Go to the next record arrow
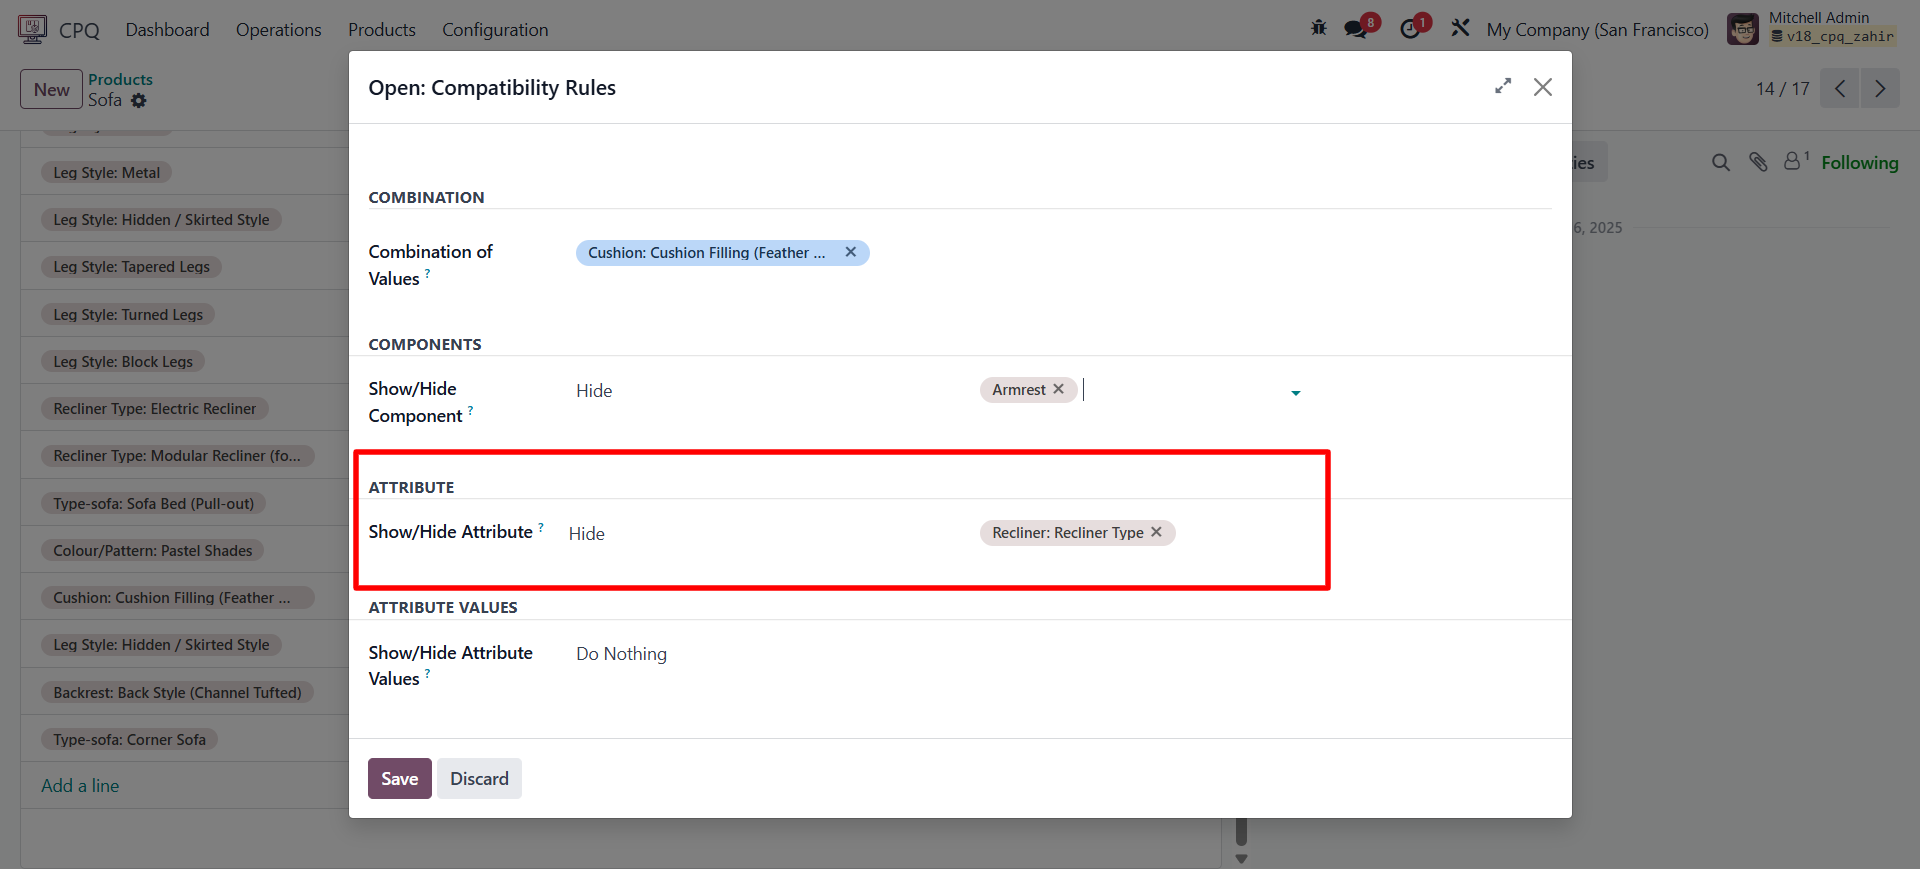This screenshot has height=869, width=1920. click(x=1880, y=89)
